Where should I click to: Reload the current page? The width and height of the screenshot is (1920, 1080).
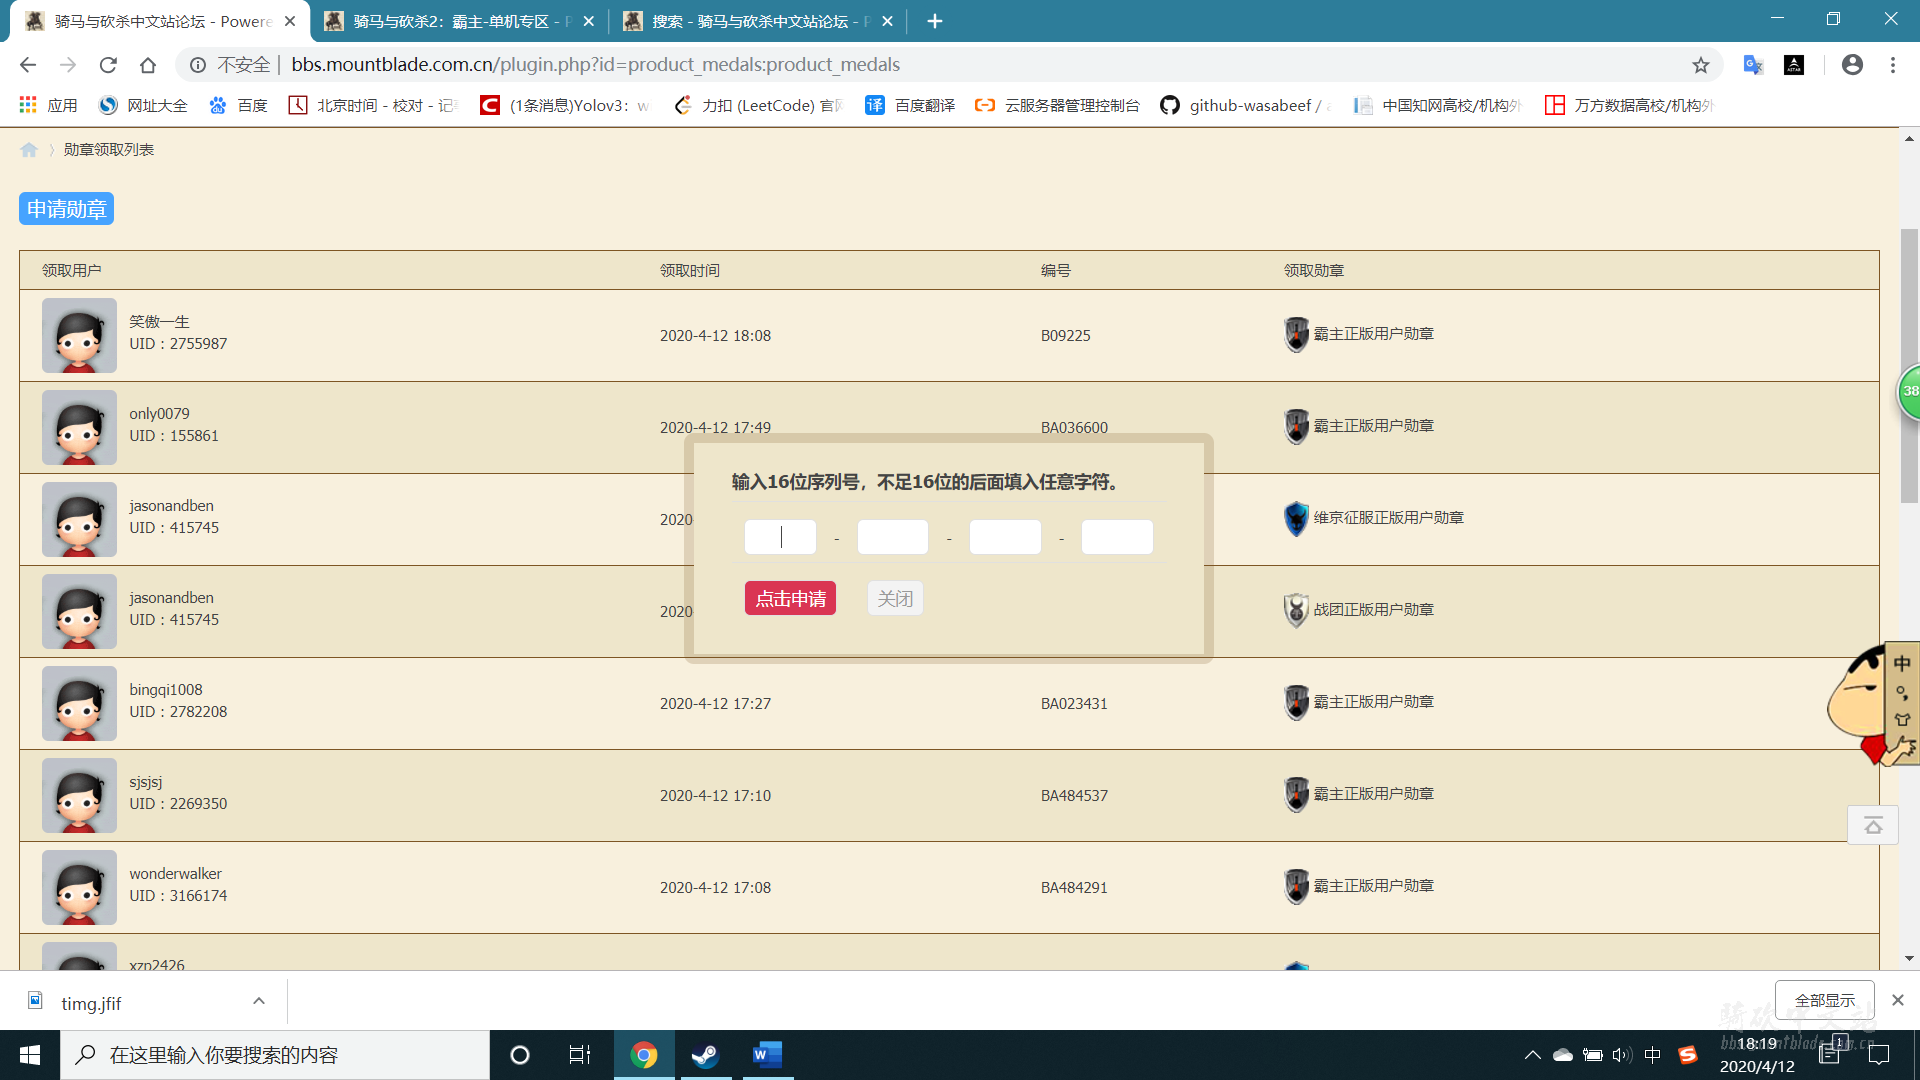108,65
